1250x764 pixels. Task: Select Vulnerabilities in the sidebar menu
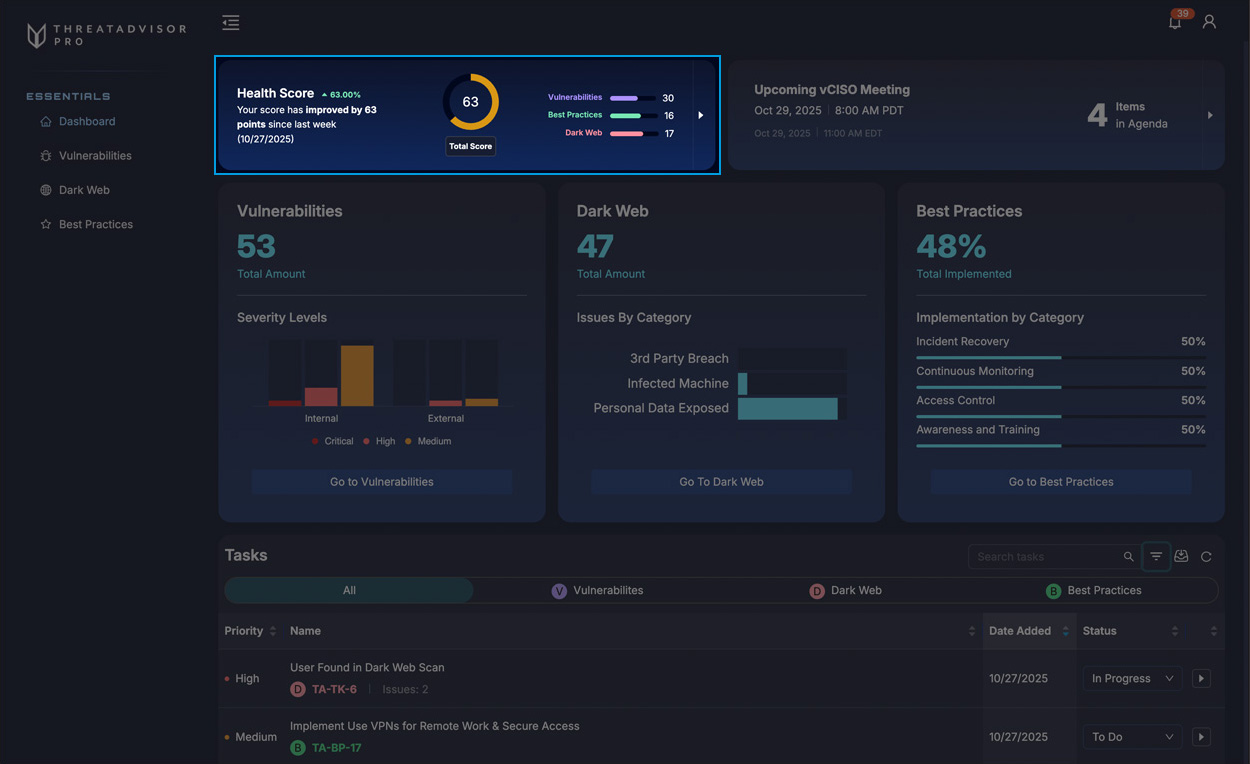click(95, 156)
